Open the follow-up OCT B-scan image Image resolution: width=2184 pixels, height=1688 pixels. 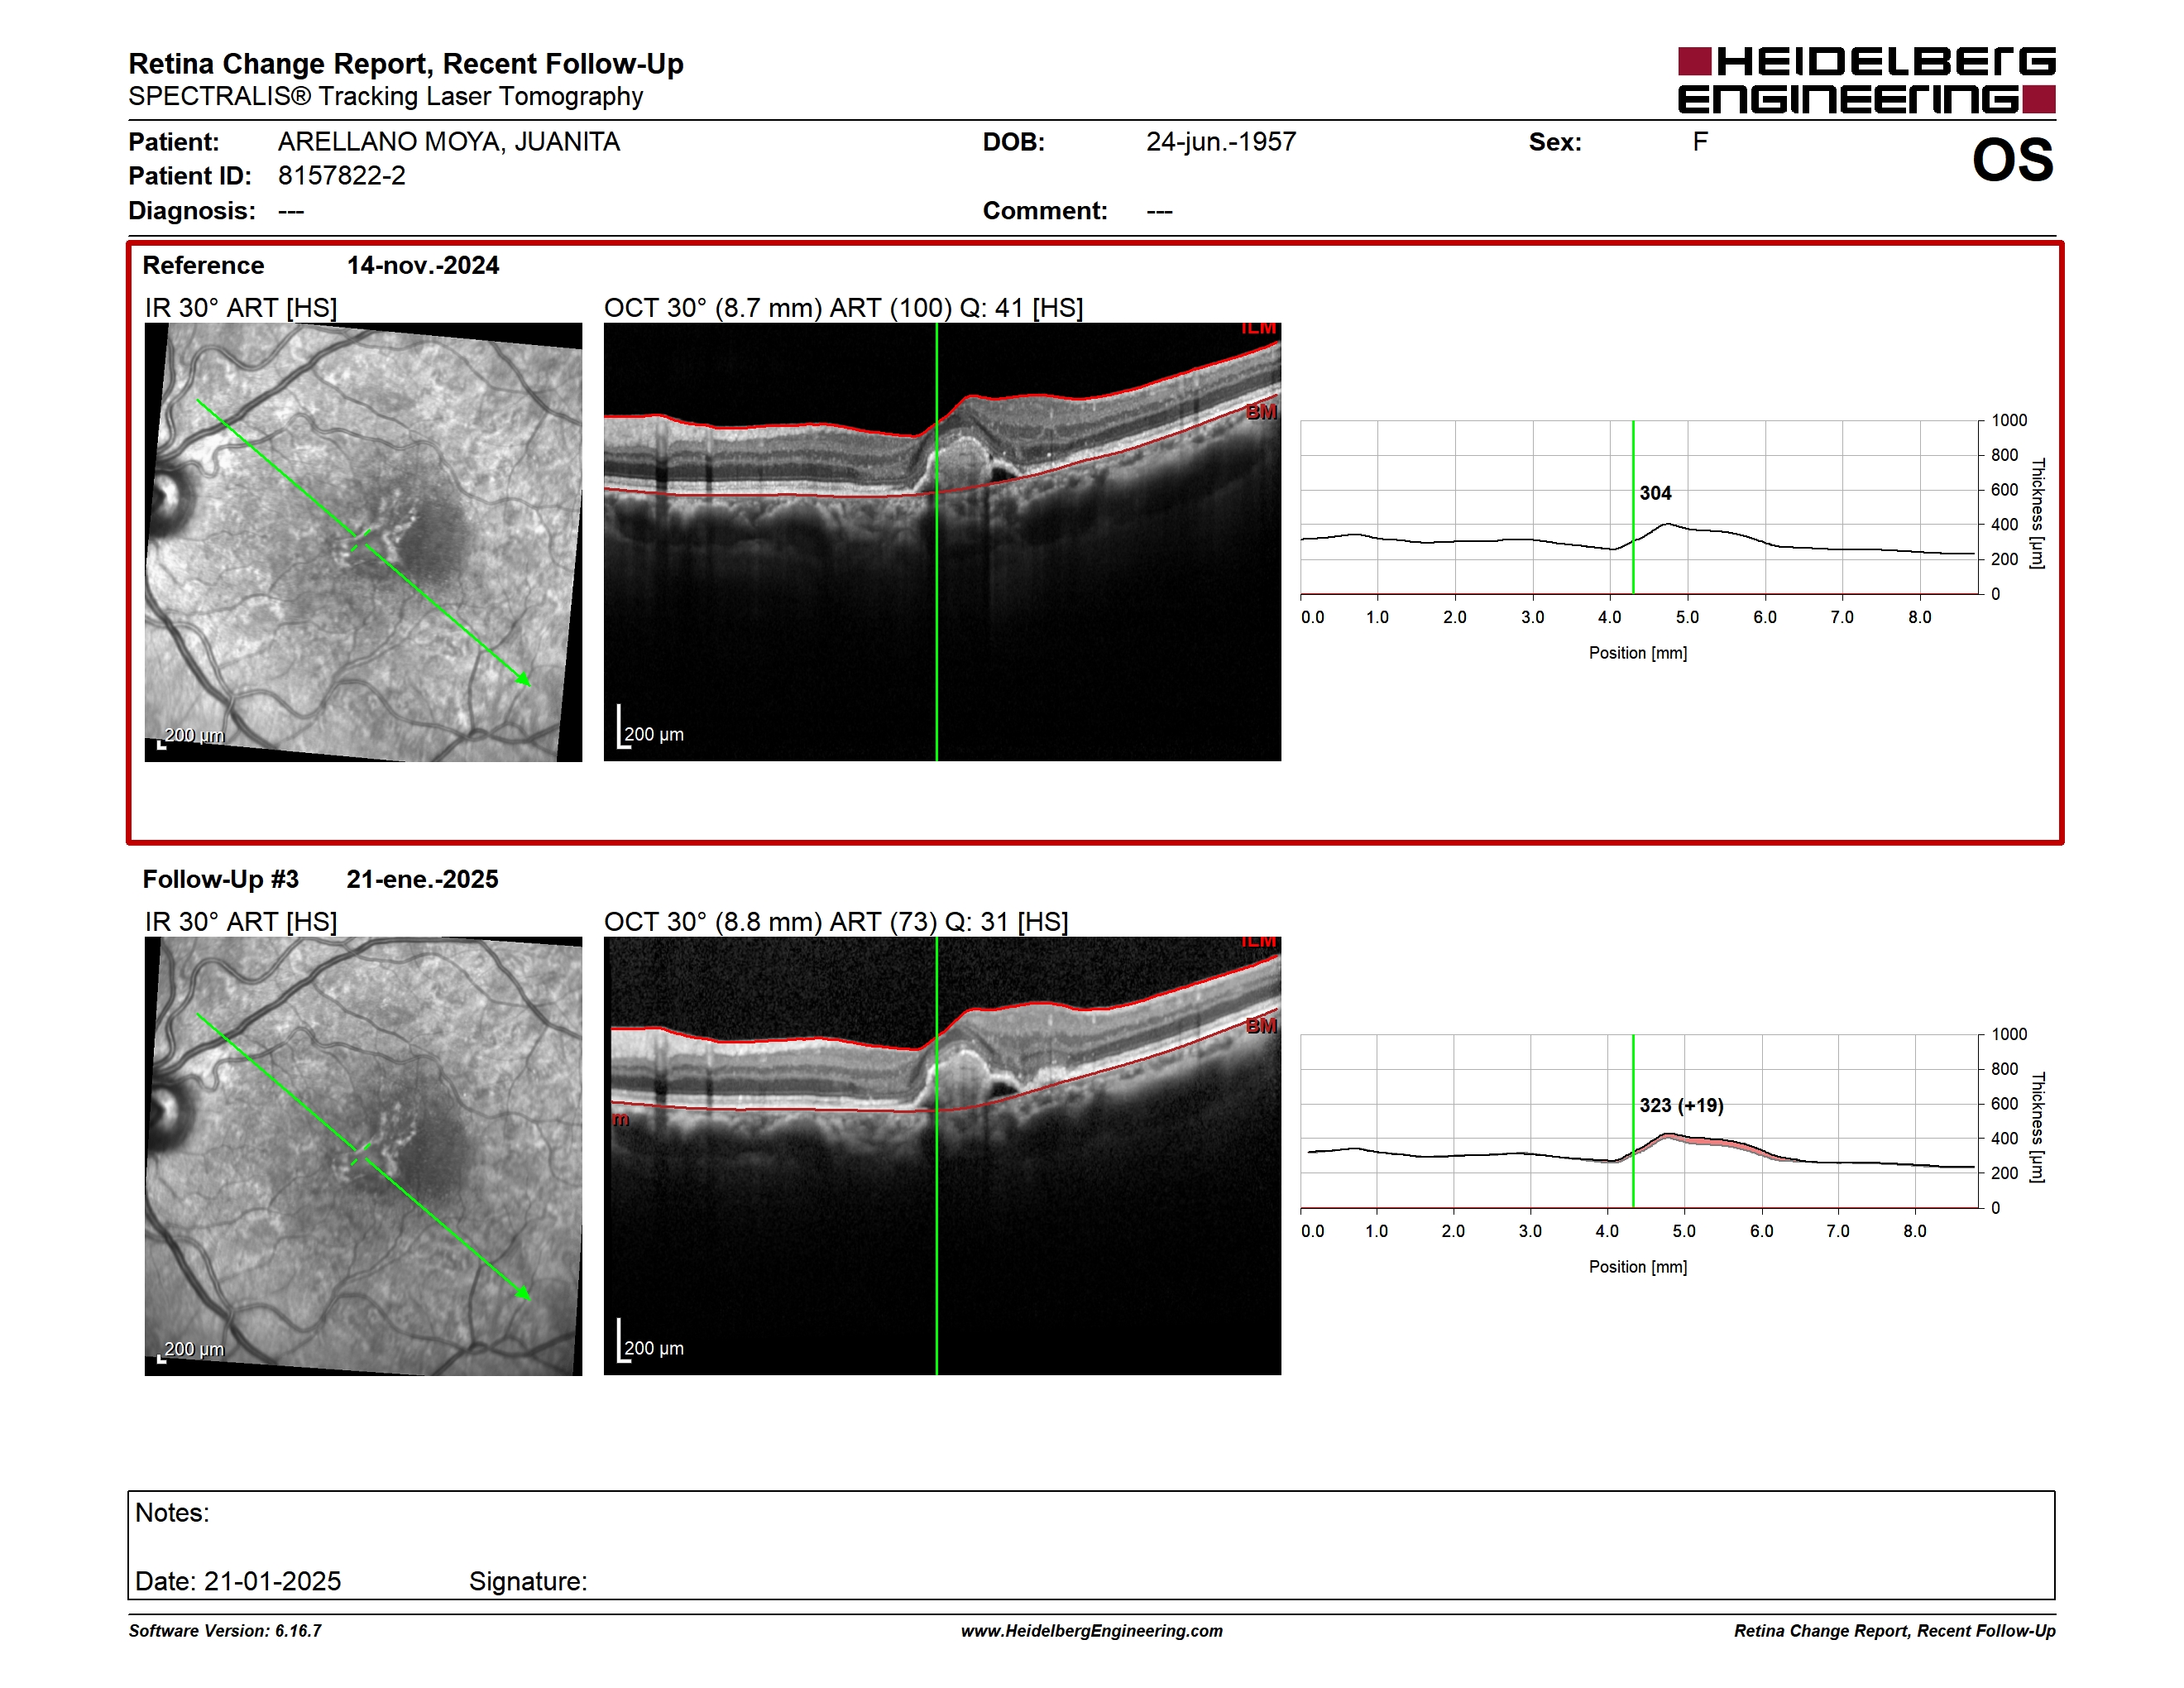coord(942,1156)
